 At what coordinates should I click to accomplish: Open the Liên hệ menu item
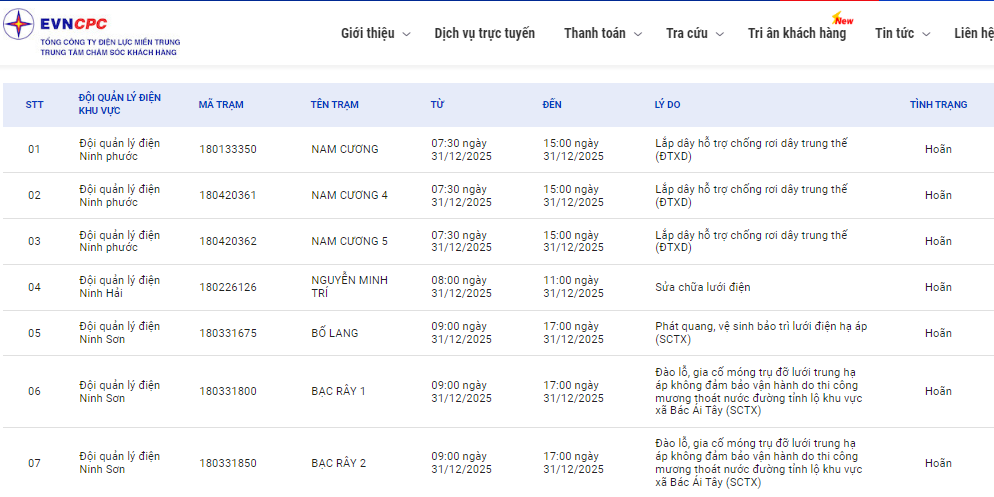pyautogui.click(x=973, y=33)
